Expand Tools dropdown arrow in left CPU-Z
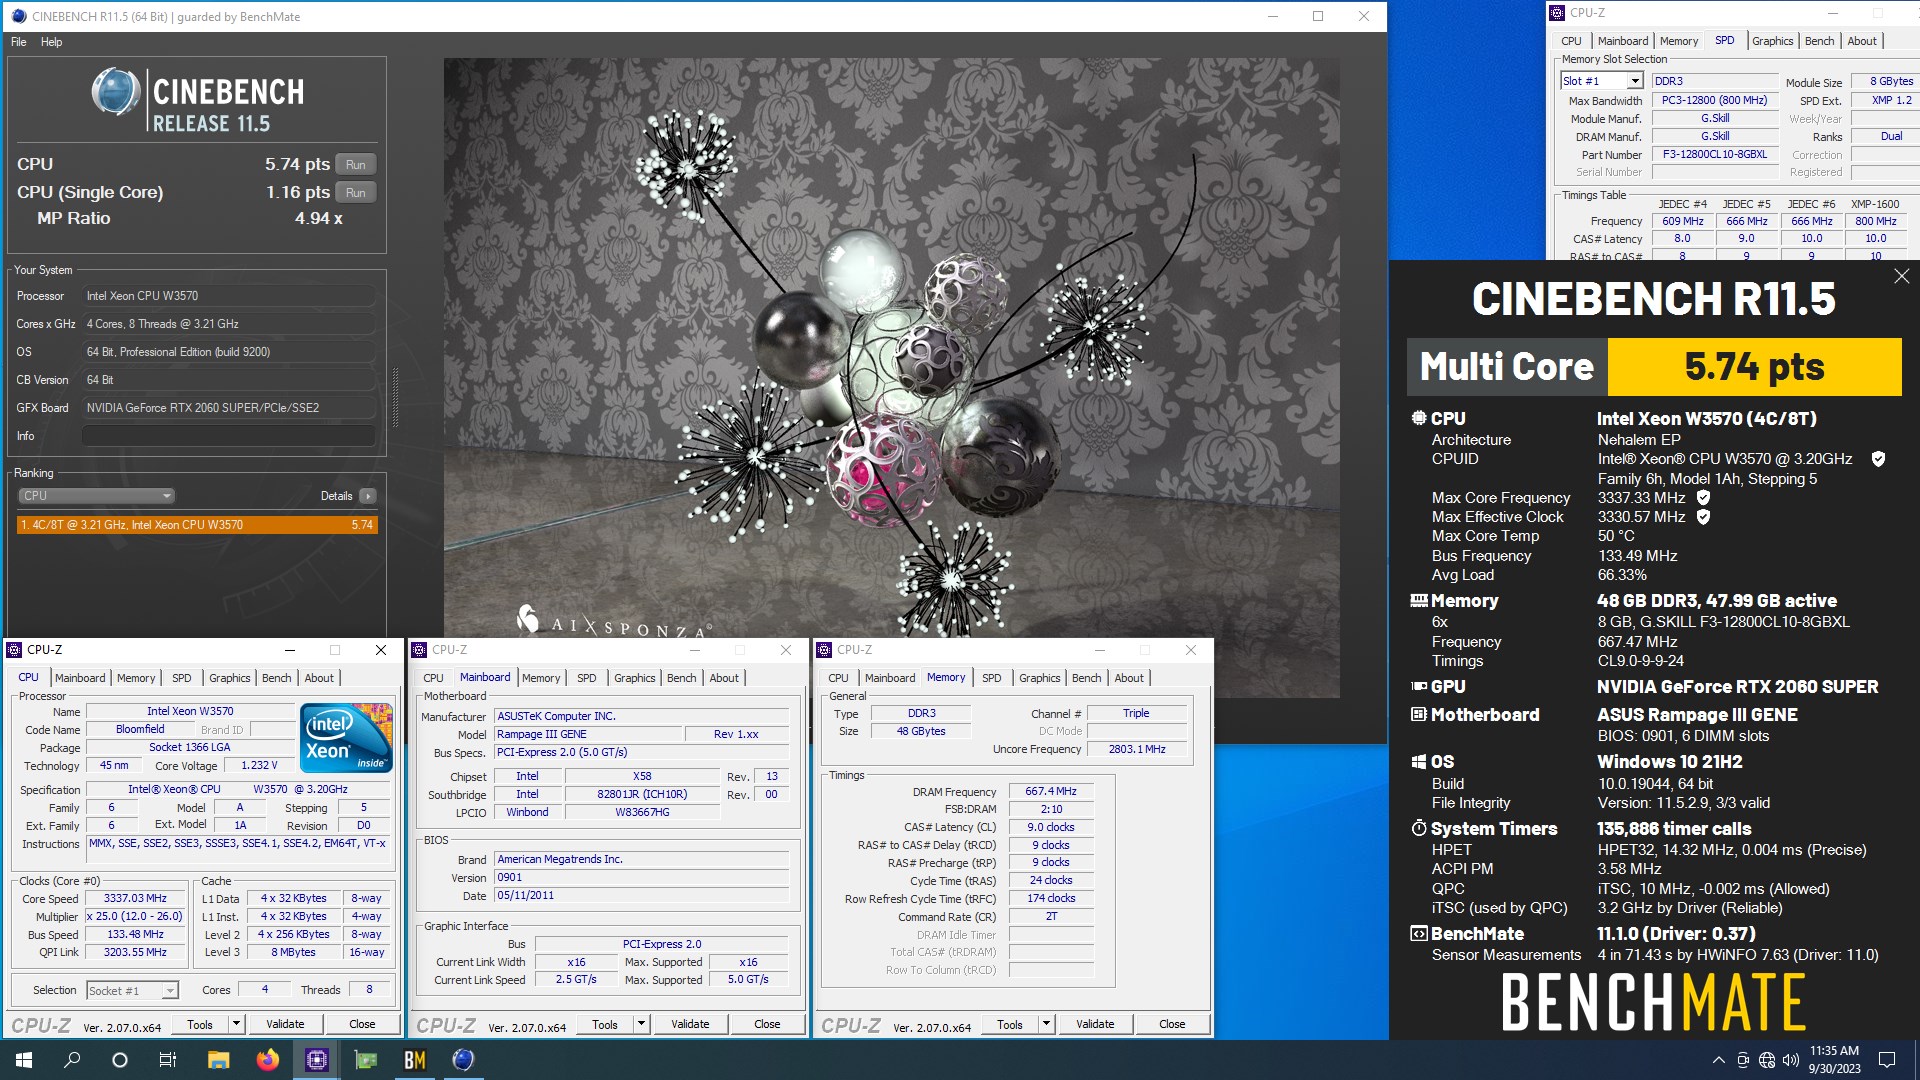Image resolution: width=1920 pixels, height=1080 pixels. click(x=237, y=1024)
